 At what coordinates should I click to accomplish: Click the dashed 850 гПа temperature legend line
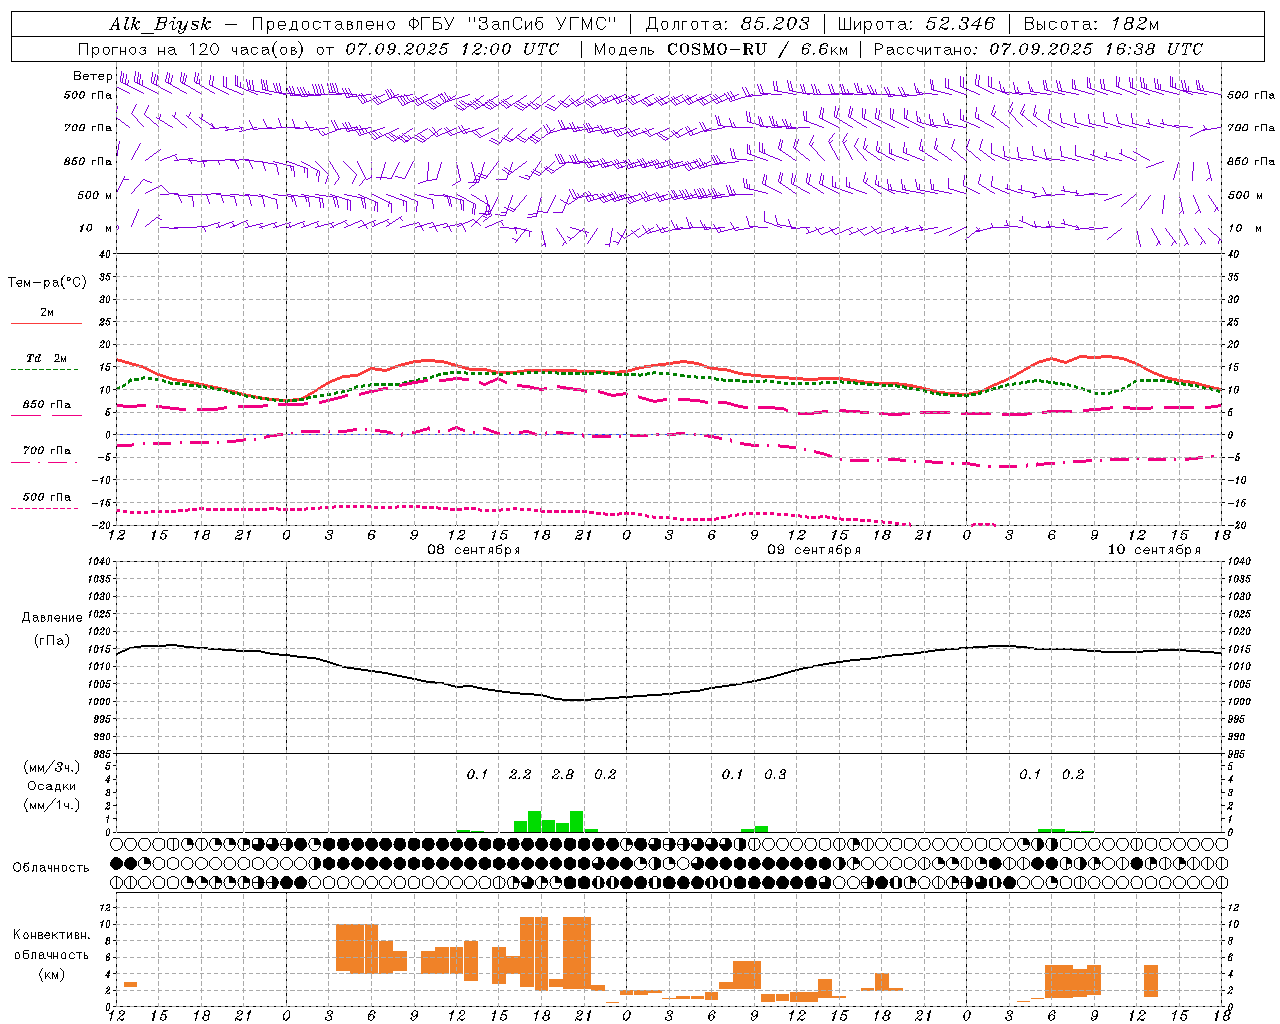point(46,415)
